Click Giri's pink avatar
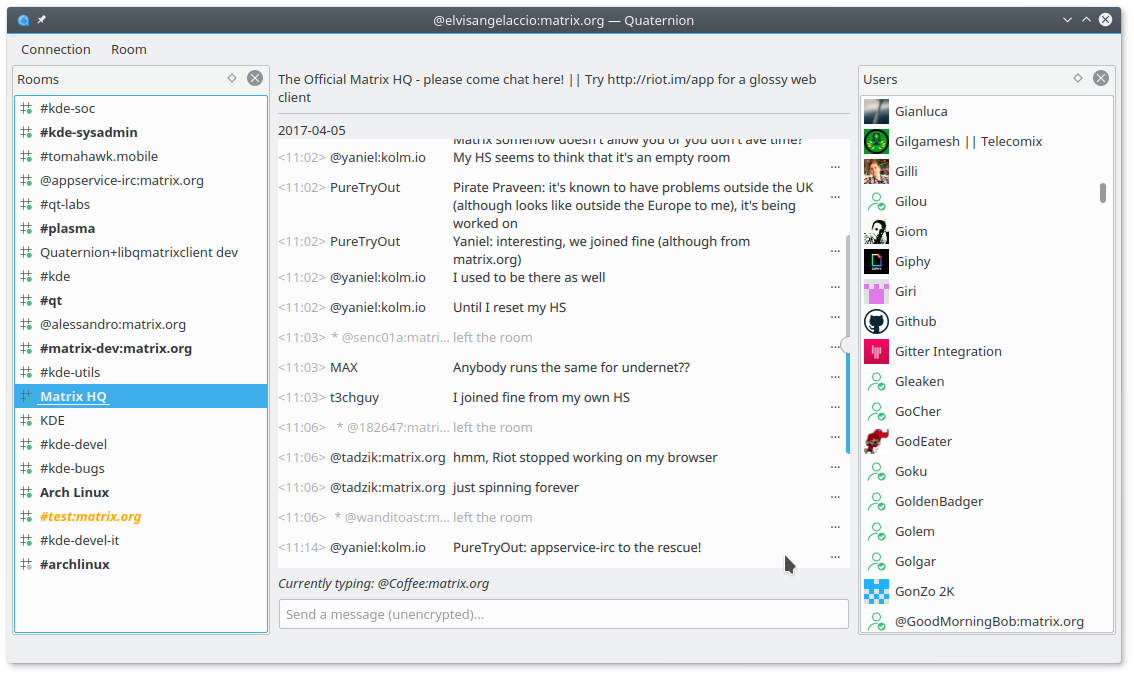The width and height of the screenshot is (1134, 676). pyautogui.click(x=876, y=291)
